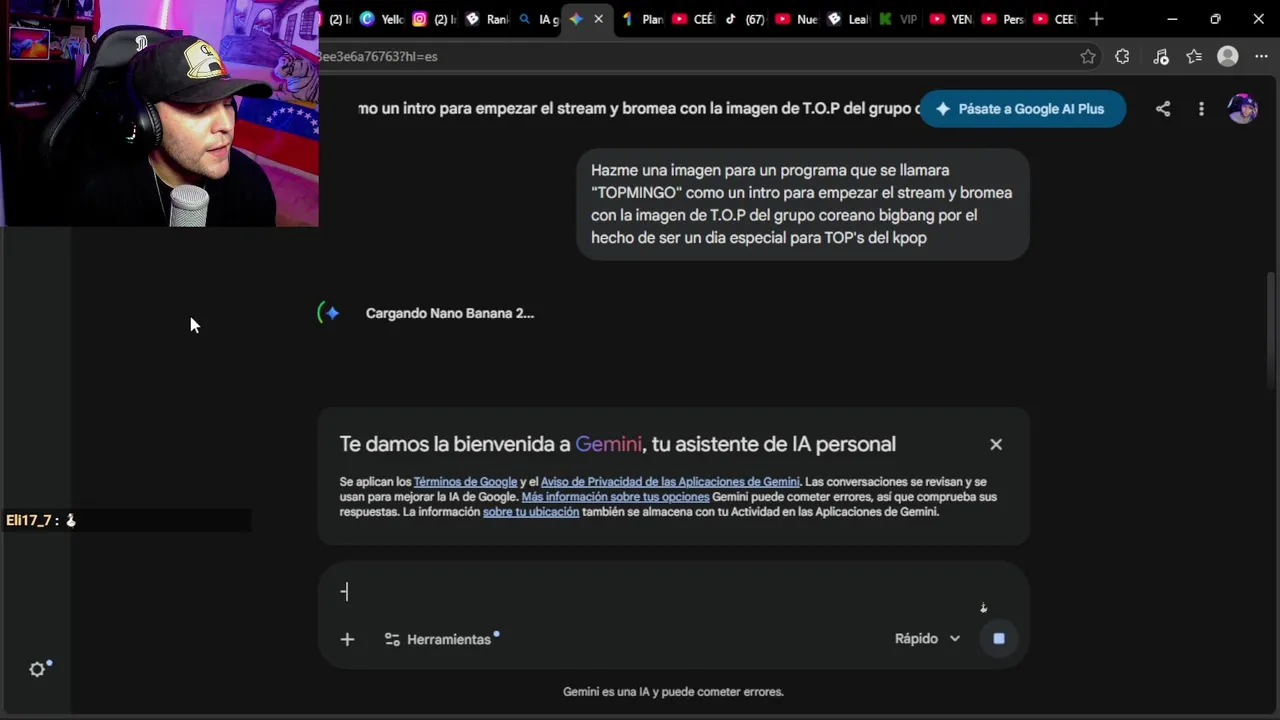Share the conversation with the share icon
The width and height of the screenshot is (1280, 720).
pos(1163,109)
